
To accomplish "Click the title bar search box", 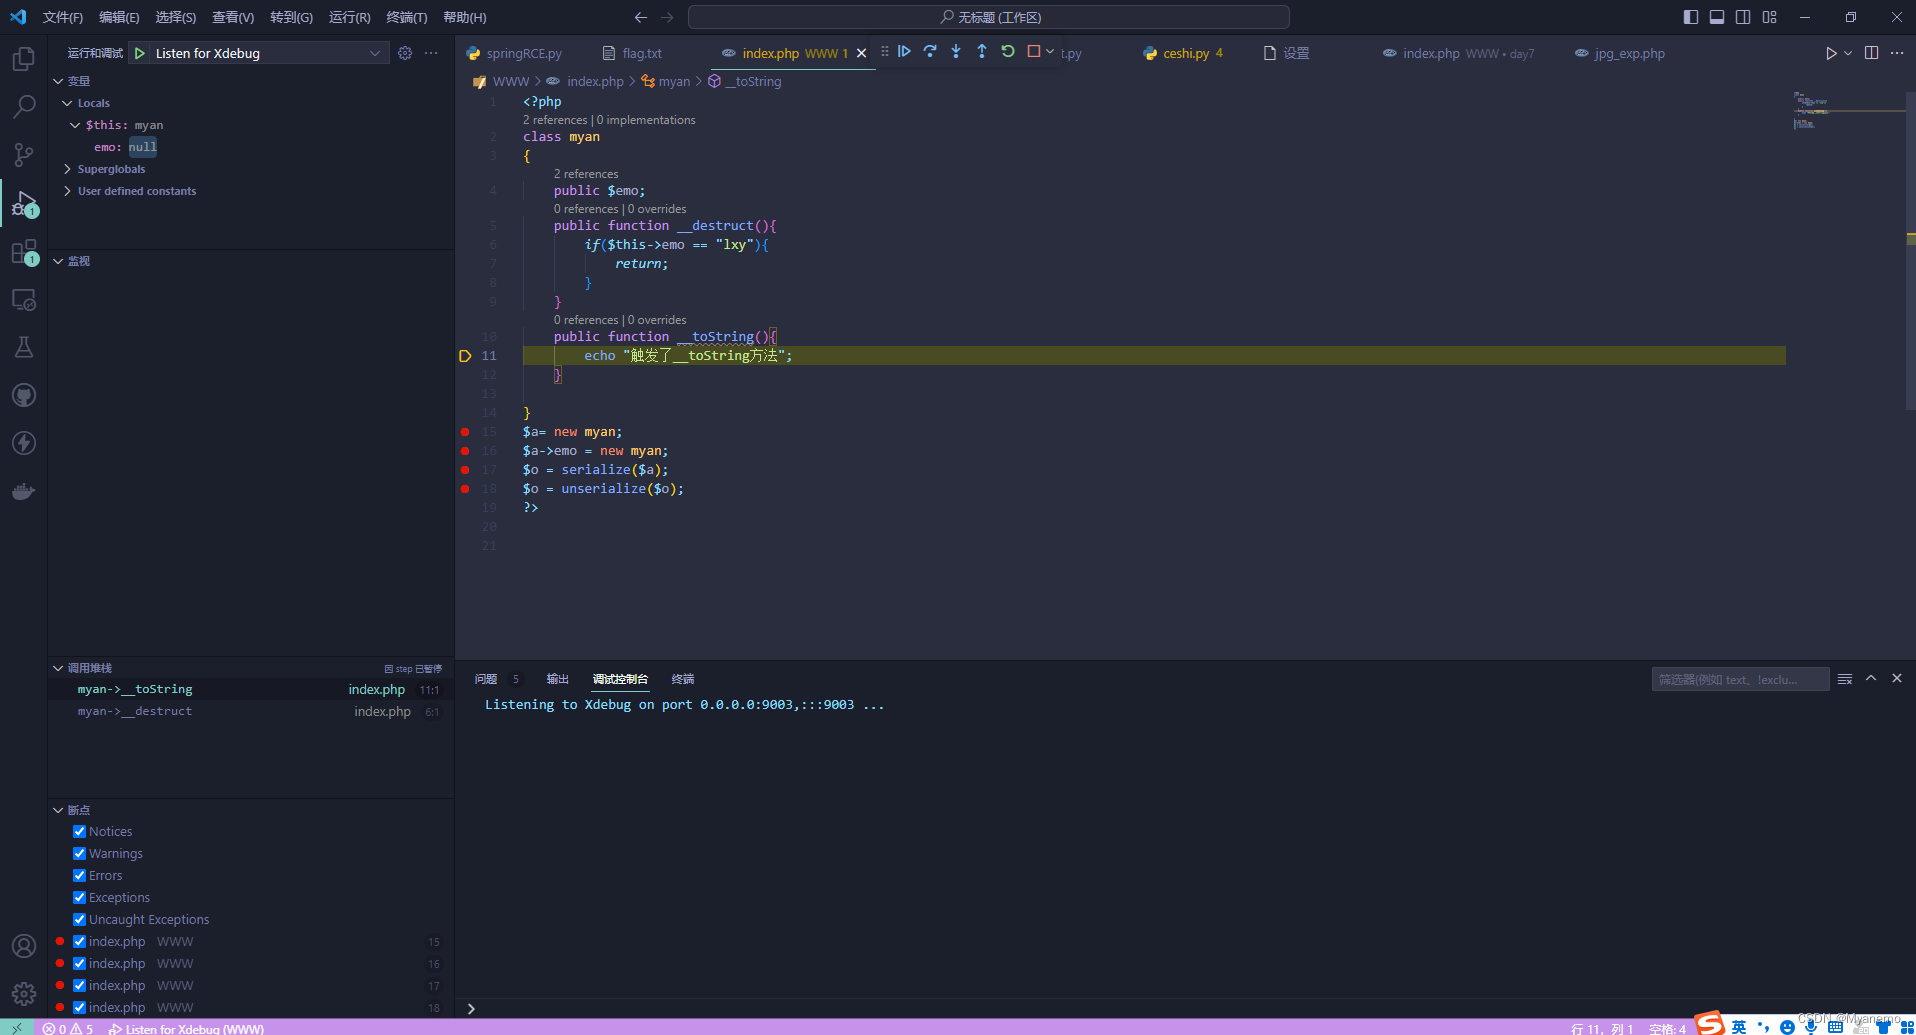I will click(x=989, y=17).
